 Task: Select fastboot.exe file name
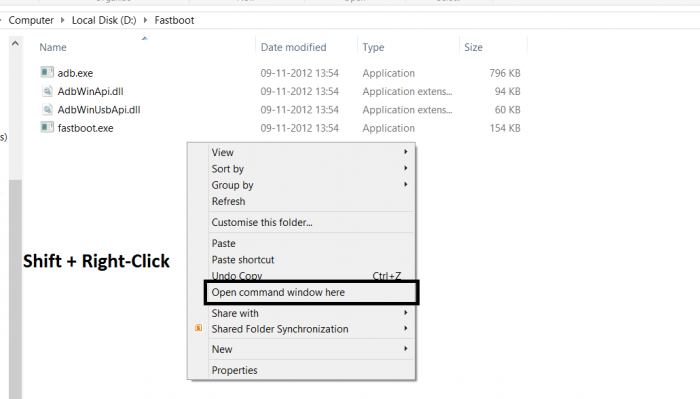(x=85, y=128)
